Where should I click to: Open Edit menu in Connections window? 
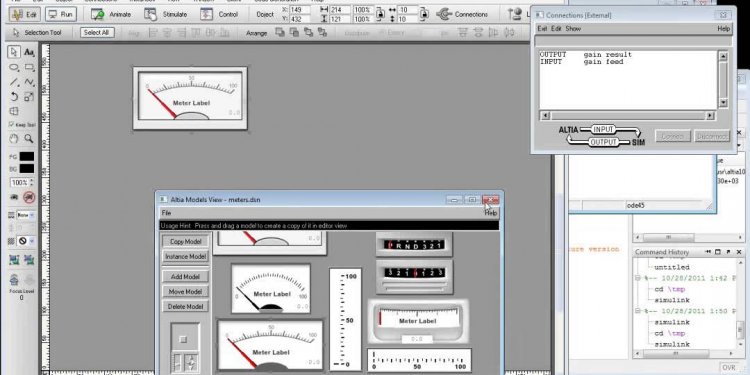[556, 29]
